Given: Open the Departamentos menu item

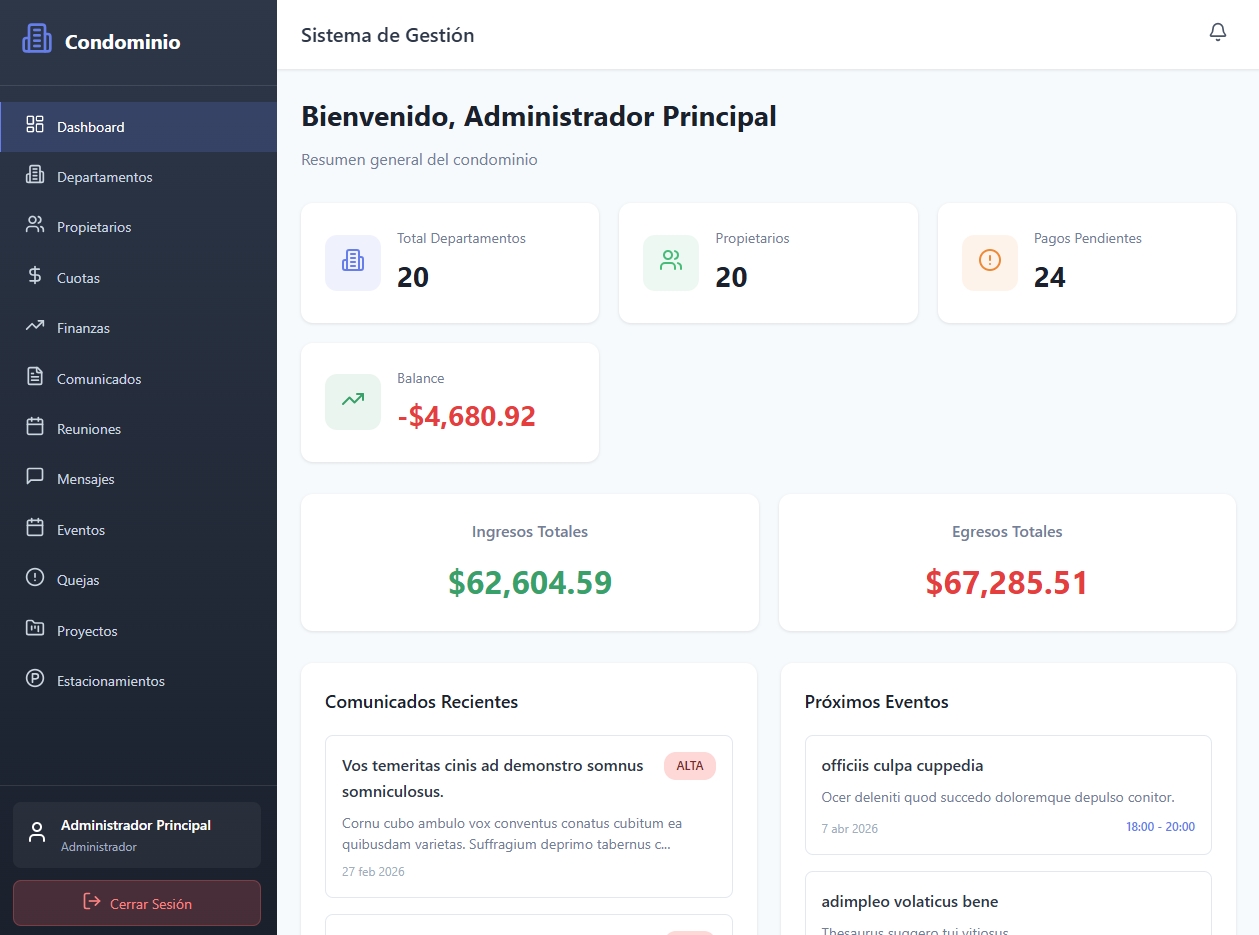Looking at the screenshot, I should click(x=104, y=177).
